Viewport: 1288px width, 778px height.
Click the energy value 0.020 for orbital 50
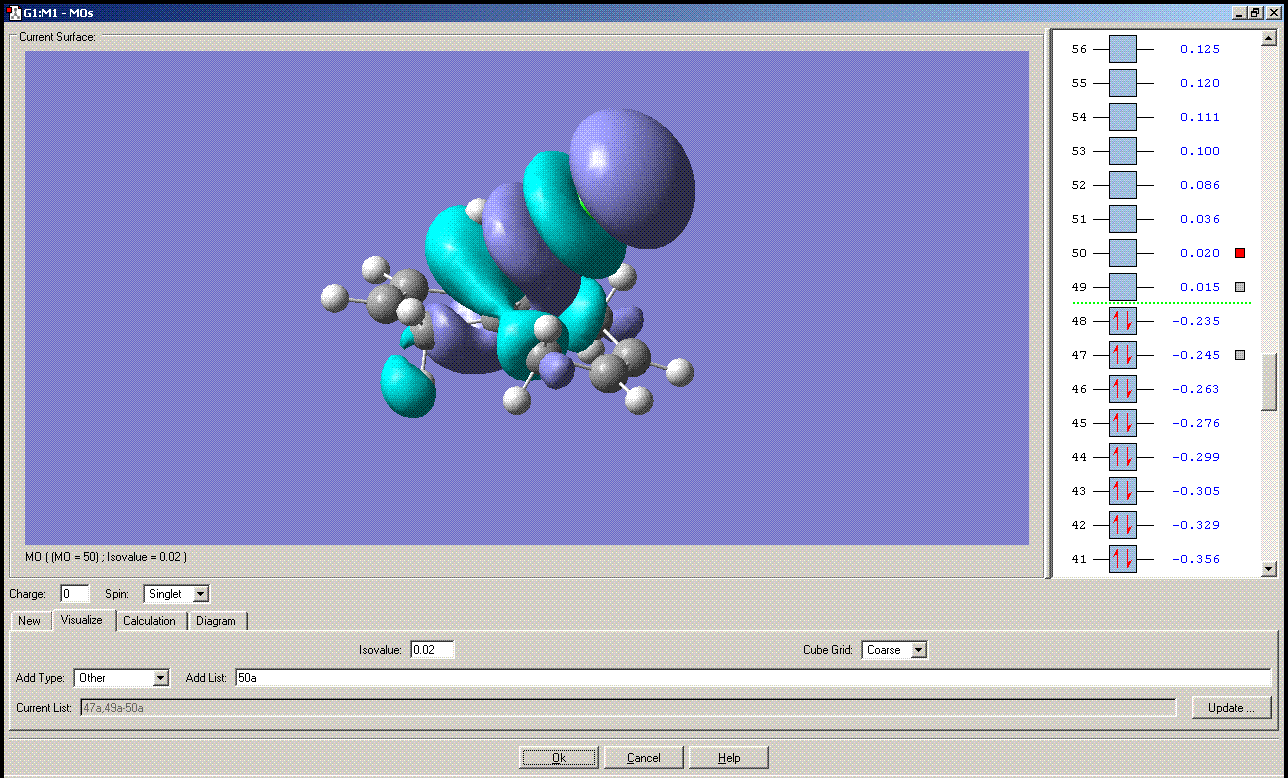pos(1200,253)
